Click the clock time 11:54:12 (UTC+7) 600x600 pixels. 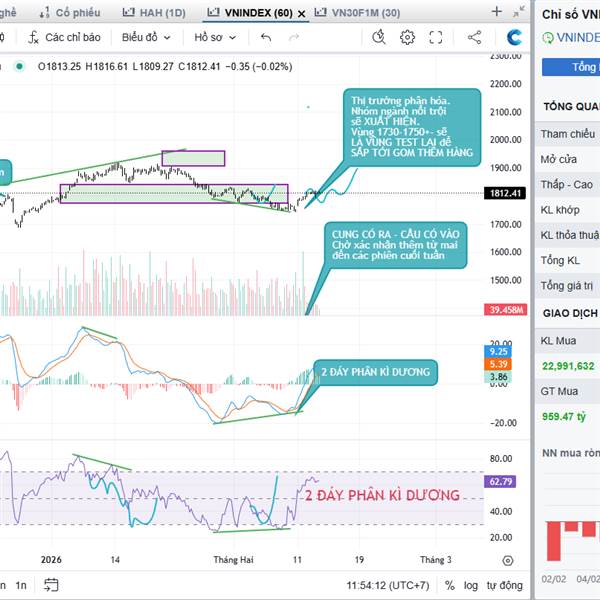pos(388,585)
